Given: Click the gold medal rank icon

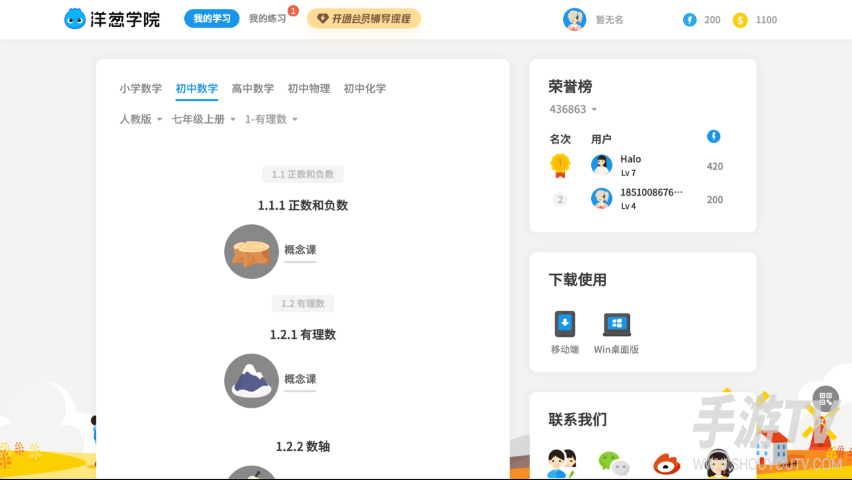Looking at the screenshot, I should click(560, 166).
